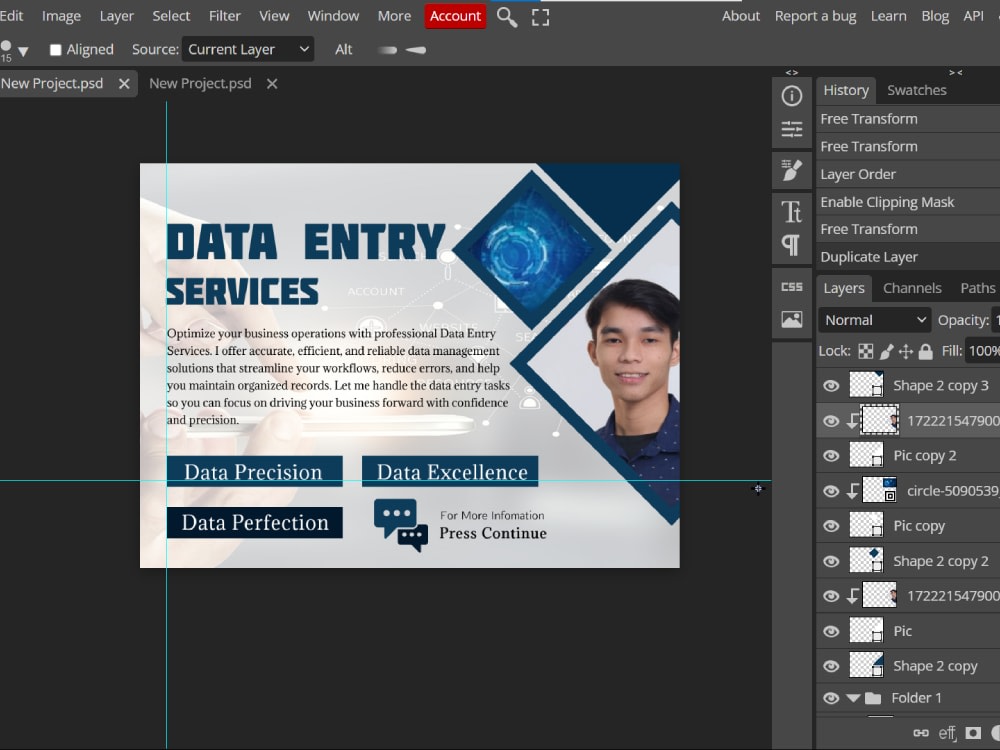Viewport: 1000px width, 750px height.
Task: Open the image preview panel icon
Action: 791,320
